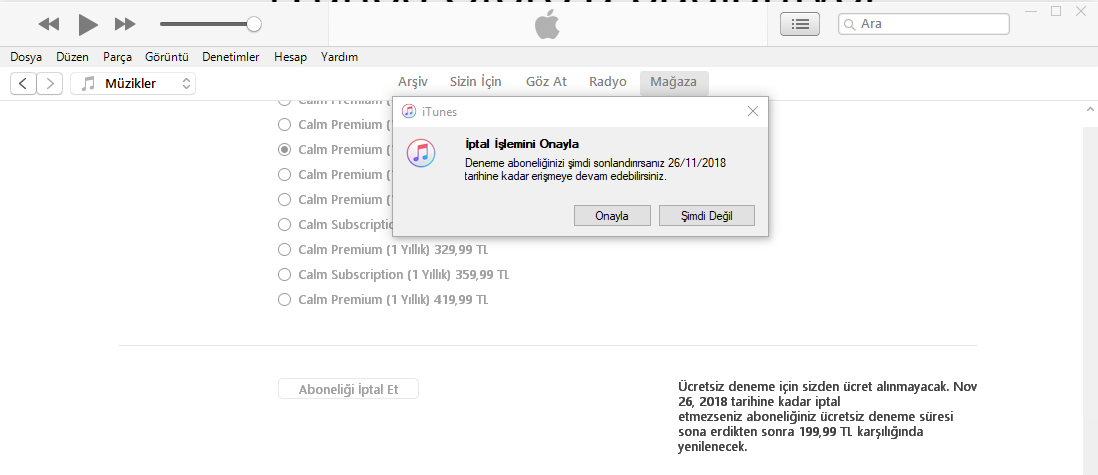This screenshot has width=1098, height=475.
Task: Select the Calm Subscription radio just above 329,99 TL
Action: click(x=284, y=224)
